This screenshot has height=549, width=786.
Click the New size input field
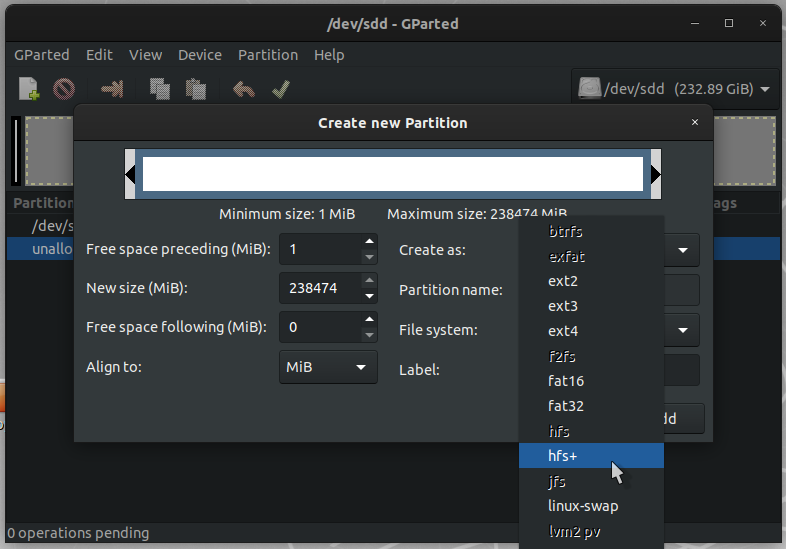tap(321, 288)
